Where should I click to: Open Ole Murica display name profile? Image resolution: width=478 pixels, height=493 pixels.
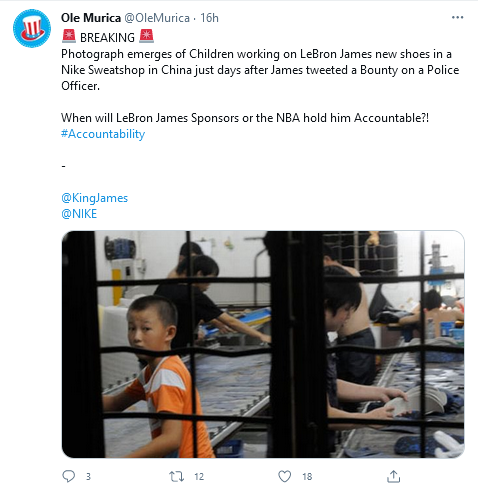coord(91,18)
